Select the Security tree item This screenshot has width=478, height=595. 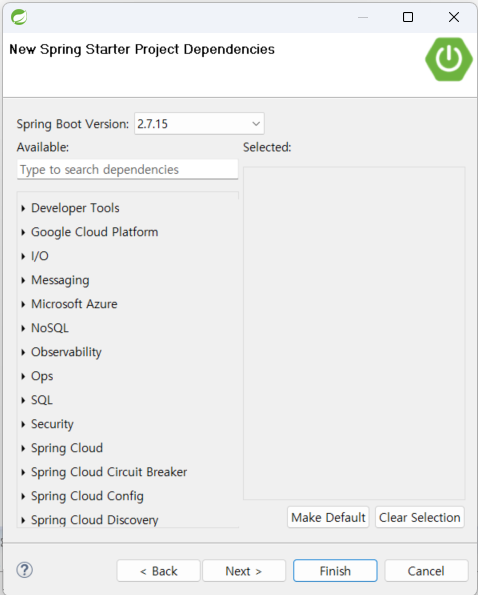52,424
